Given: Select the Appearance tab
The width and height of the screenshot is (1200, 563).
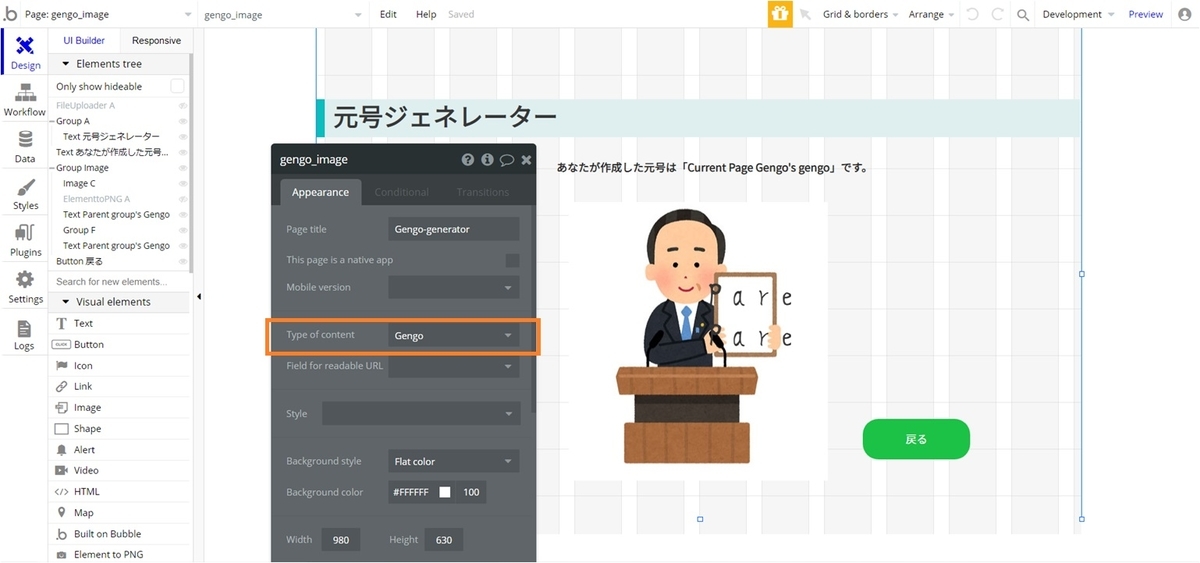Looking at the screenshot, I should tap(320, 192).
